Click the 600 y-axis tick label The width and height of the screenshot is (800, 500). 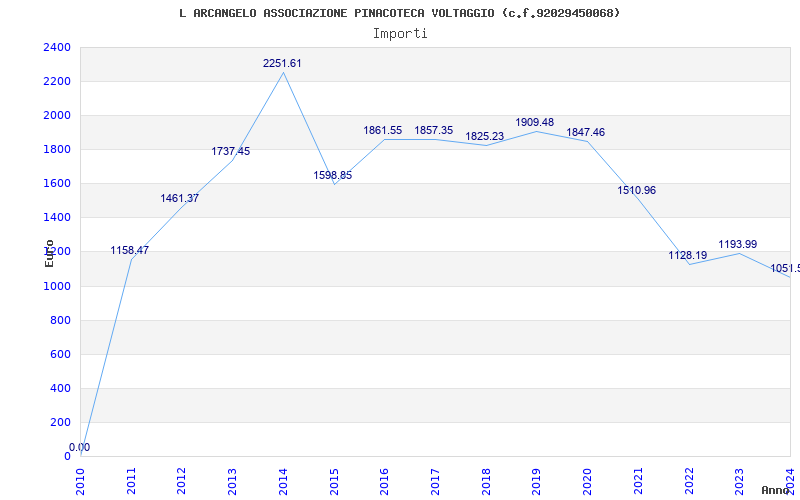click(61, 355)
